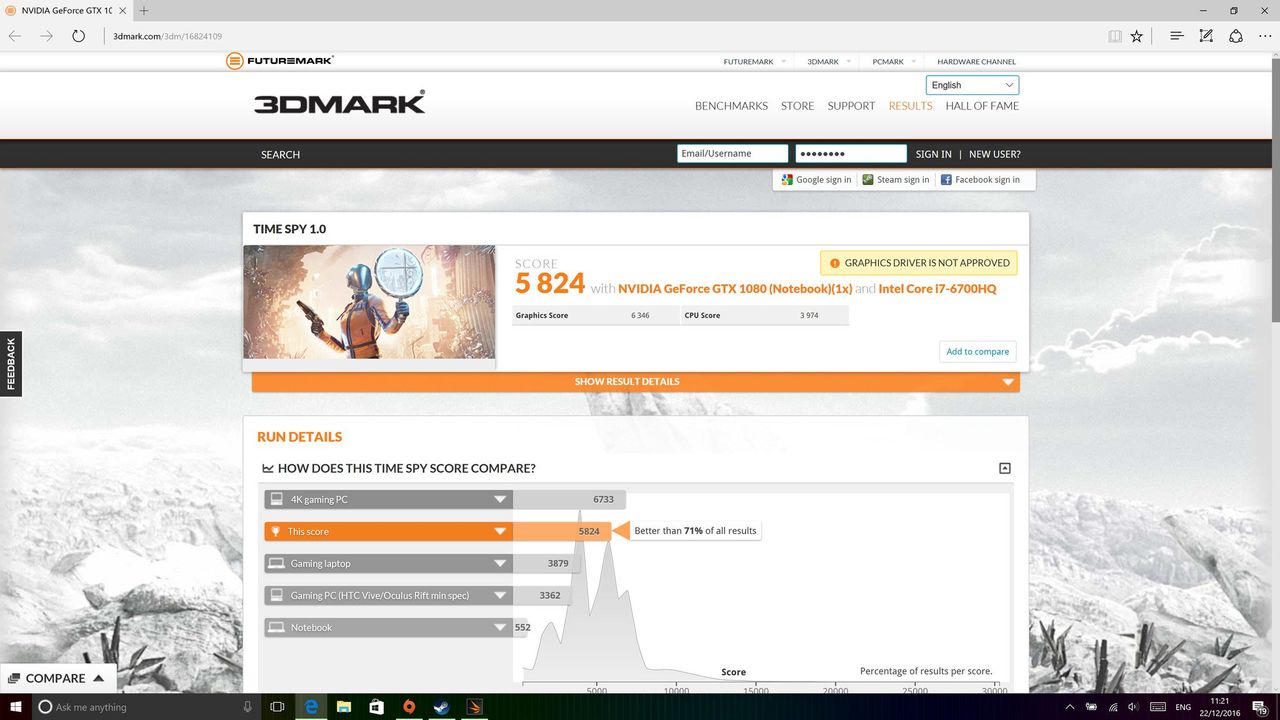This screenshot has height=720, width=1280.
Task: Open the Wi-Fi network tray icon
Action: [x=1113, y=707]
